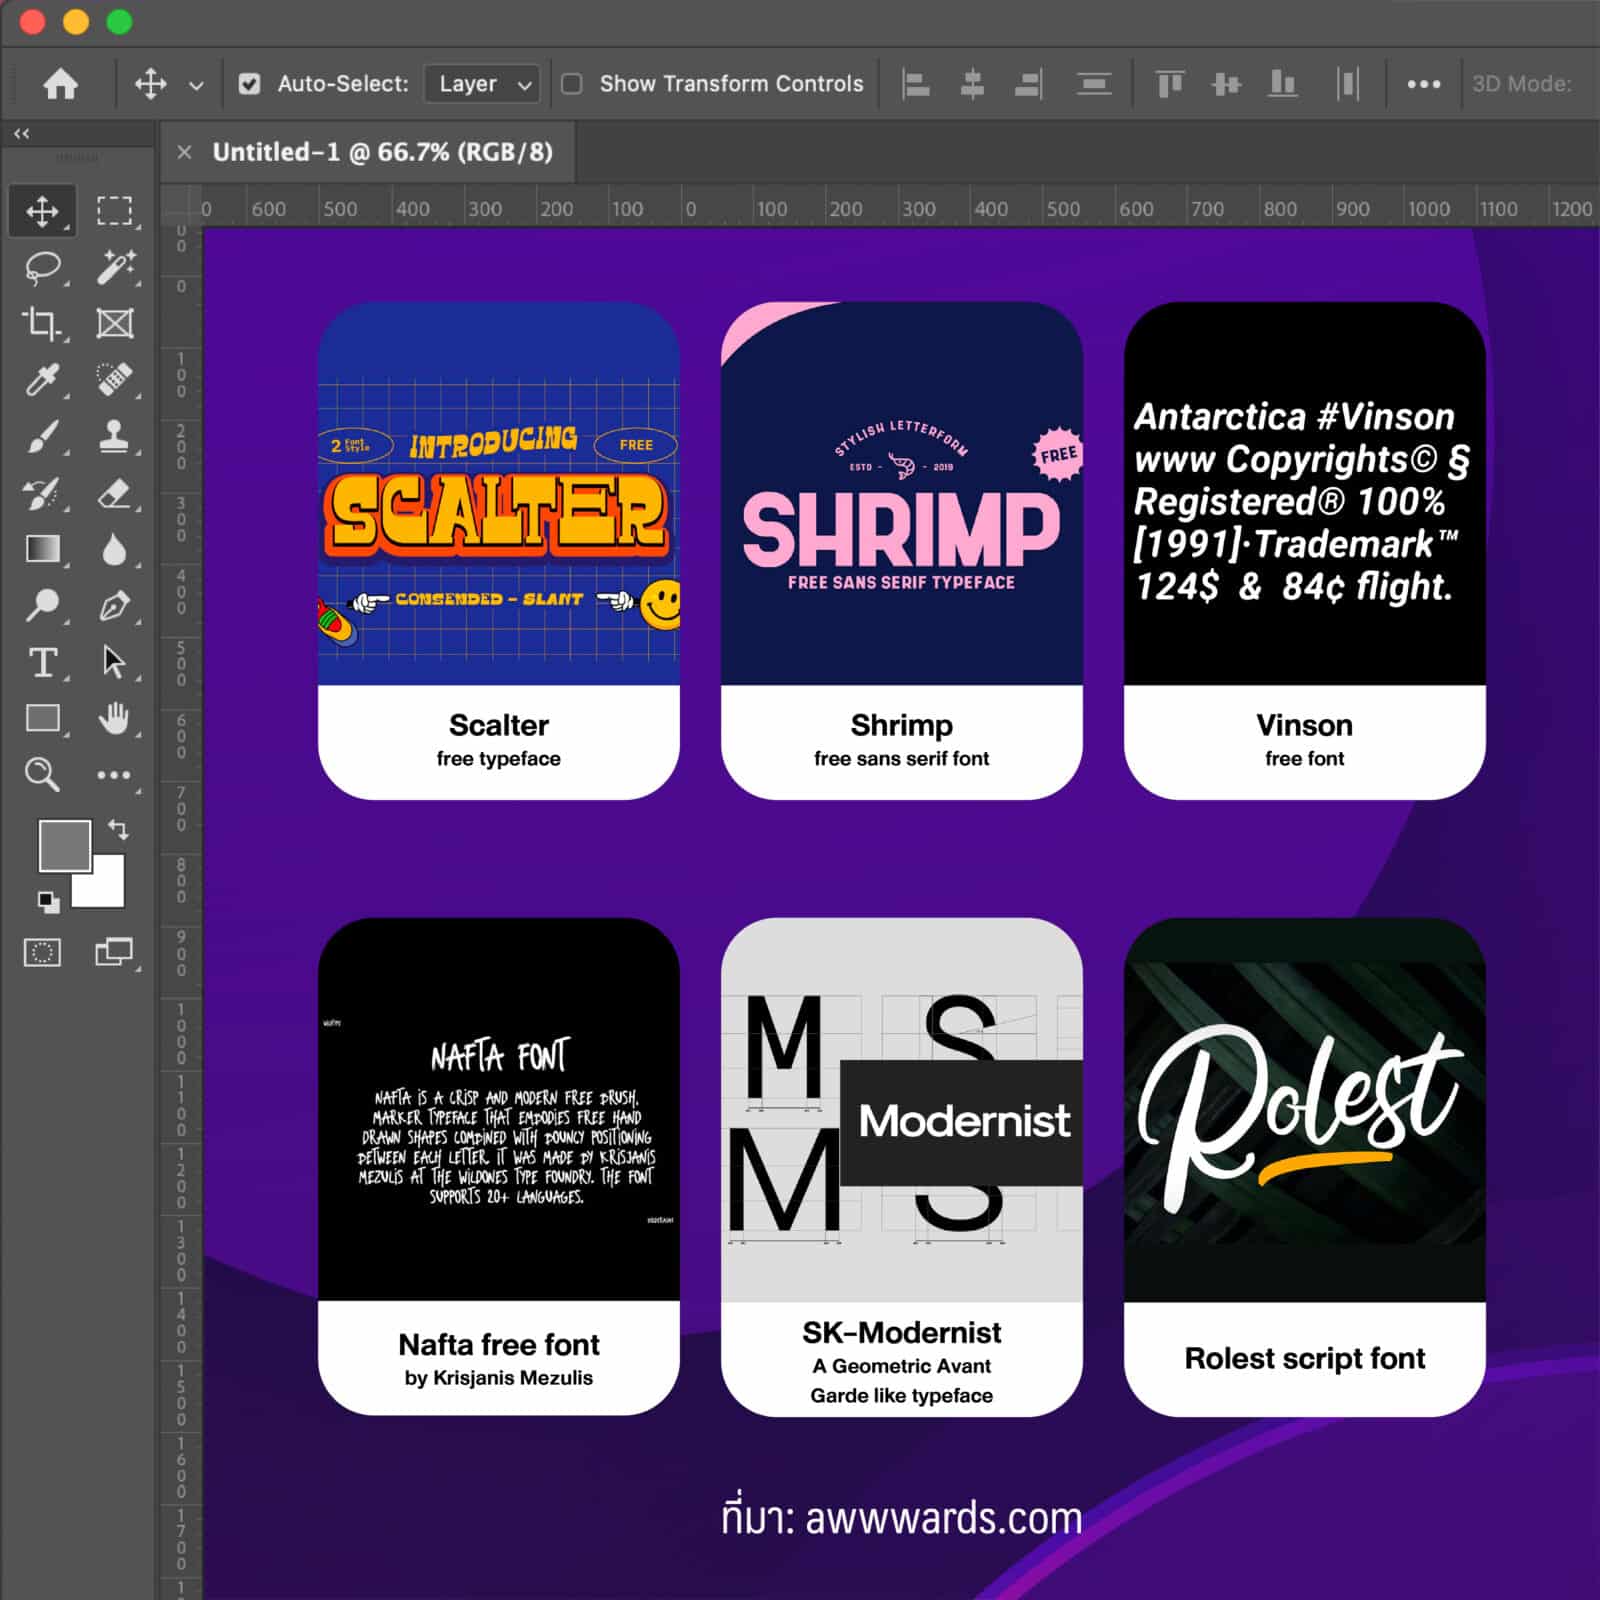Switch to the Untitled-1 document tab
1600x1600 pixels.
point(382,152)
